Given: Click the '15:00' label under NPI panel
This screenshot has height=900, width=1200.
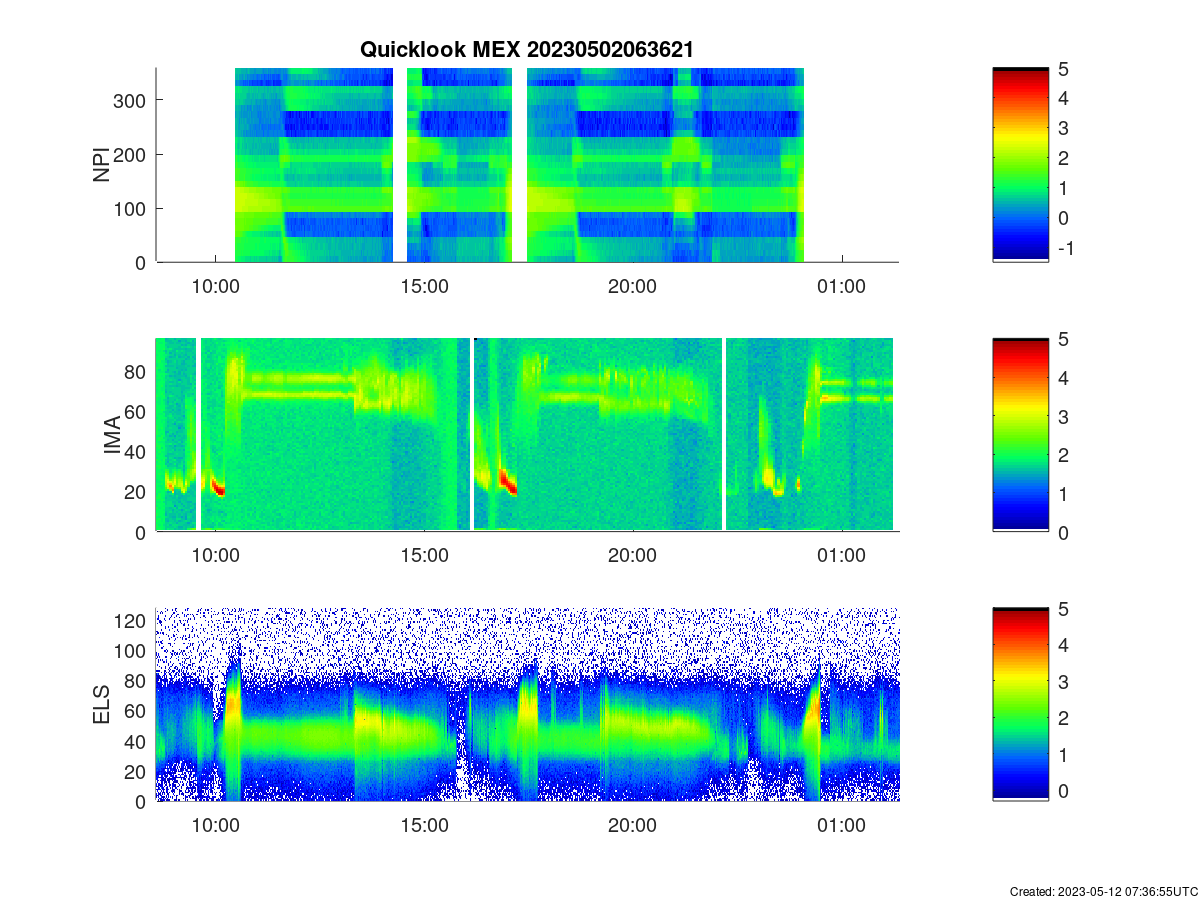Looking at the screenshot, I should point(424,285).
